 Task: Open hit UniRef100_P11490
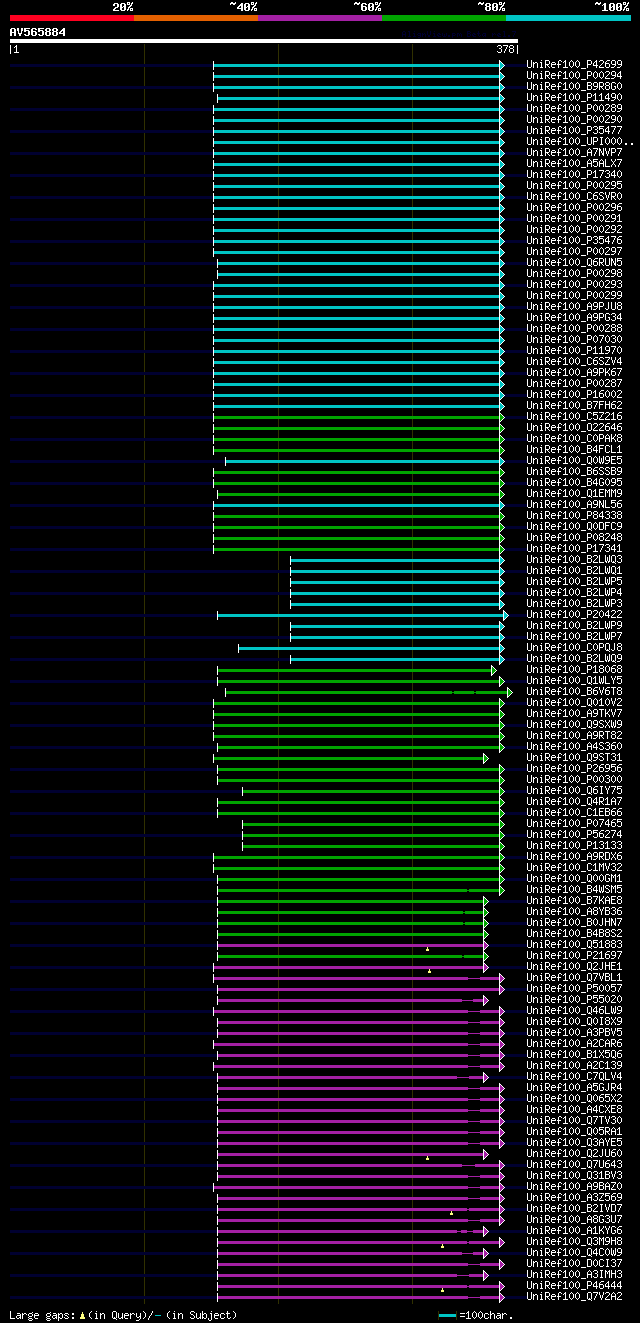pyautogui.click(x=574, y=97)
